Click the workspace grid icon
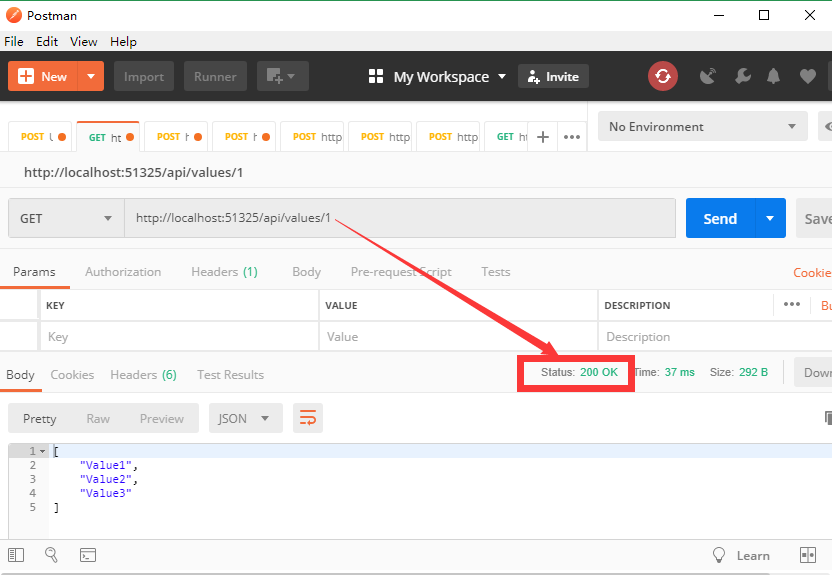The image size is (832, 575). pyautogui.click(x=376, y=76)
